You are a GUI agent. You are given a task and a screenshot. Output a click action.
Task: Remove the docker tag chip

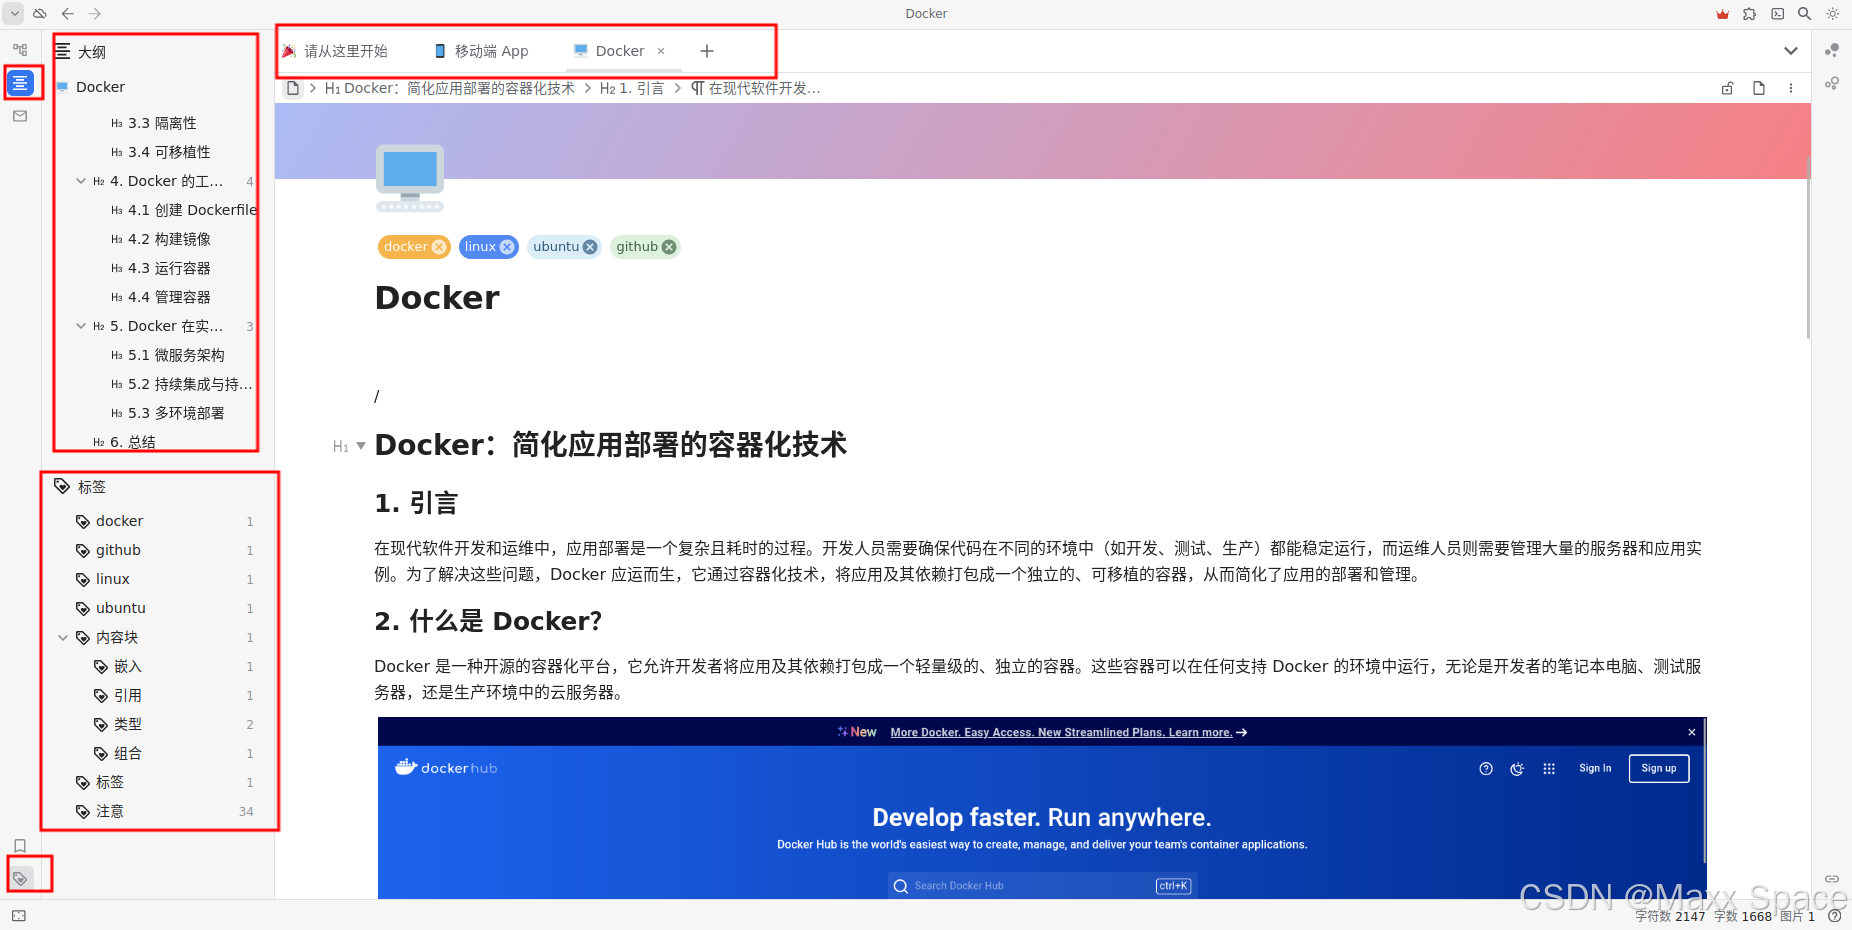[438, 247]
